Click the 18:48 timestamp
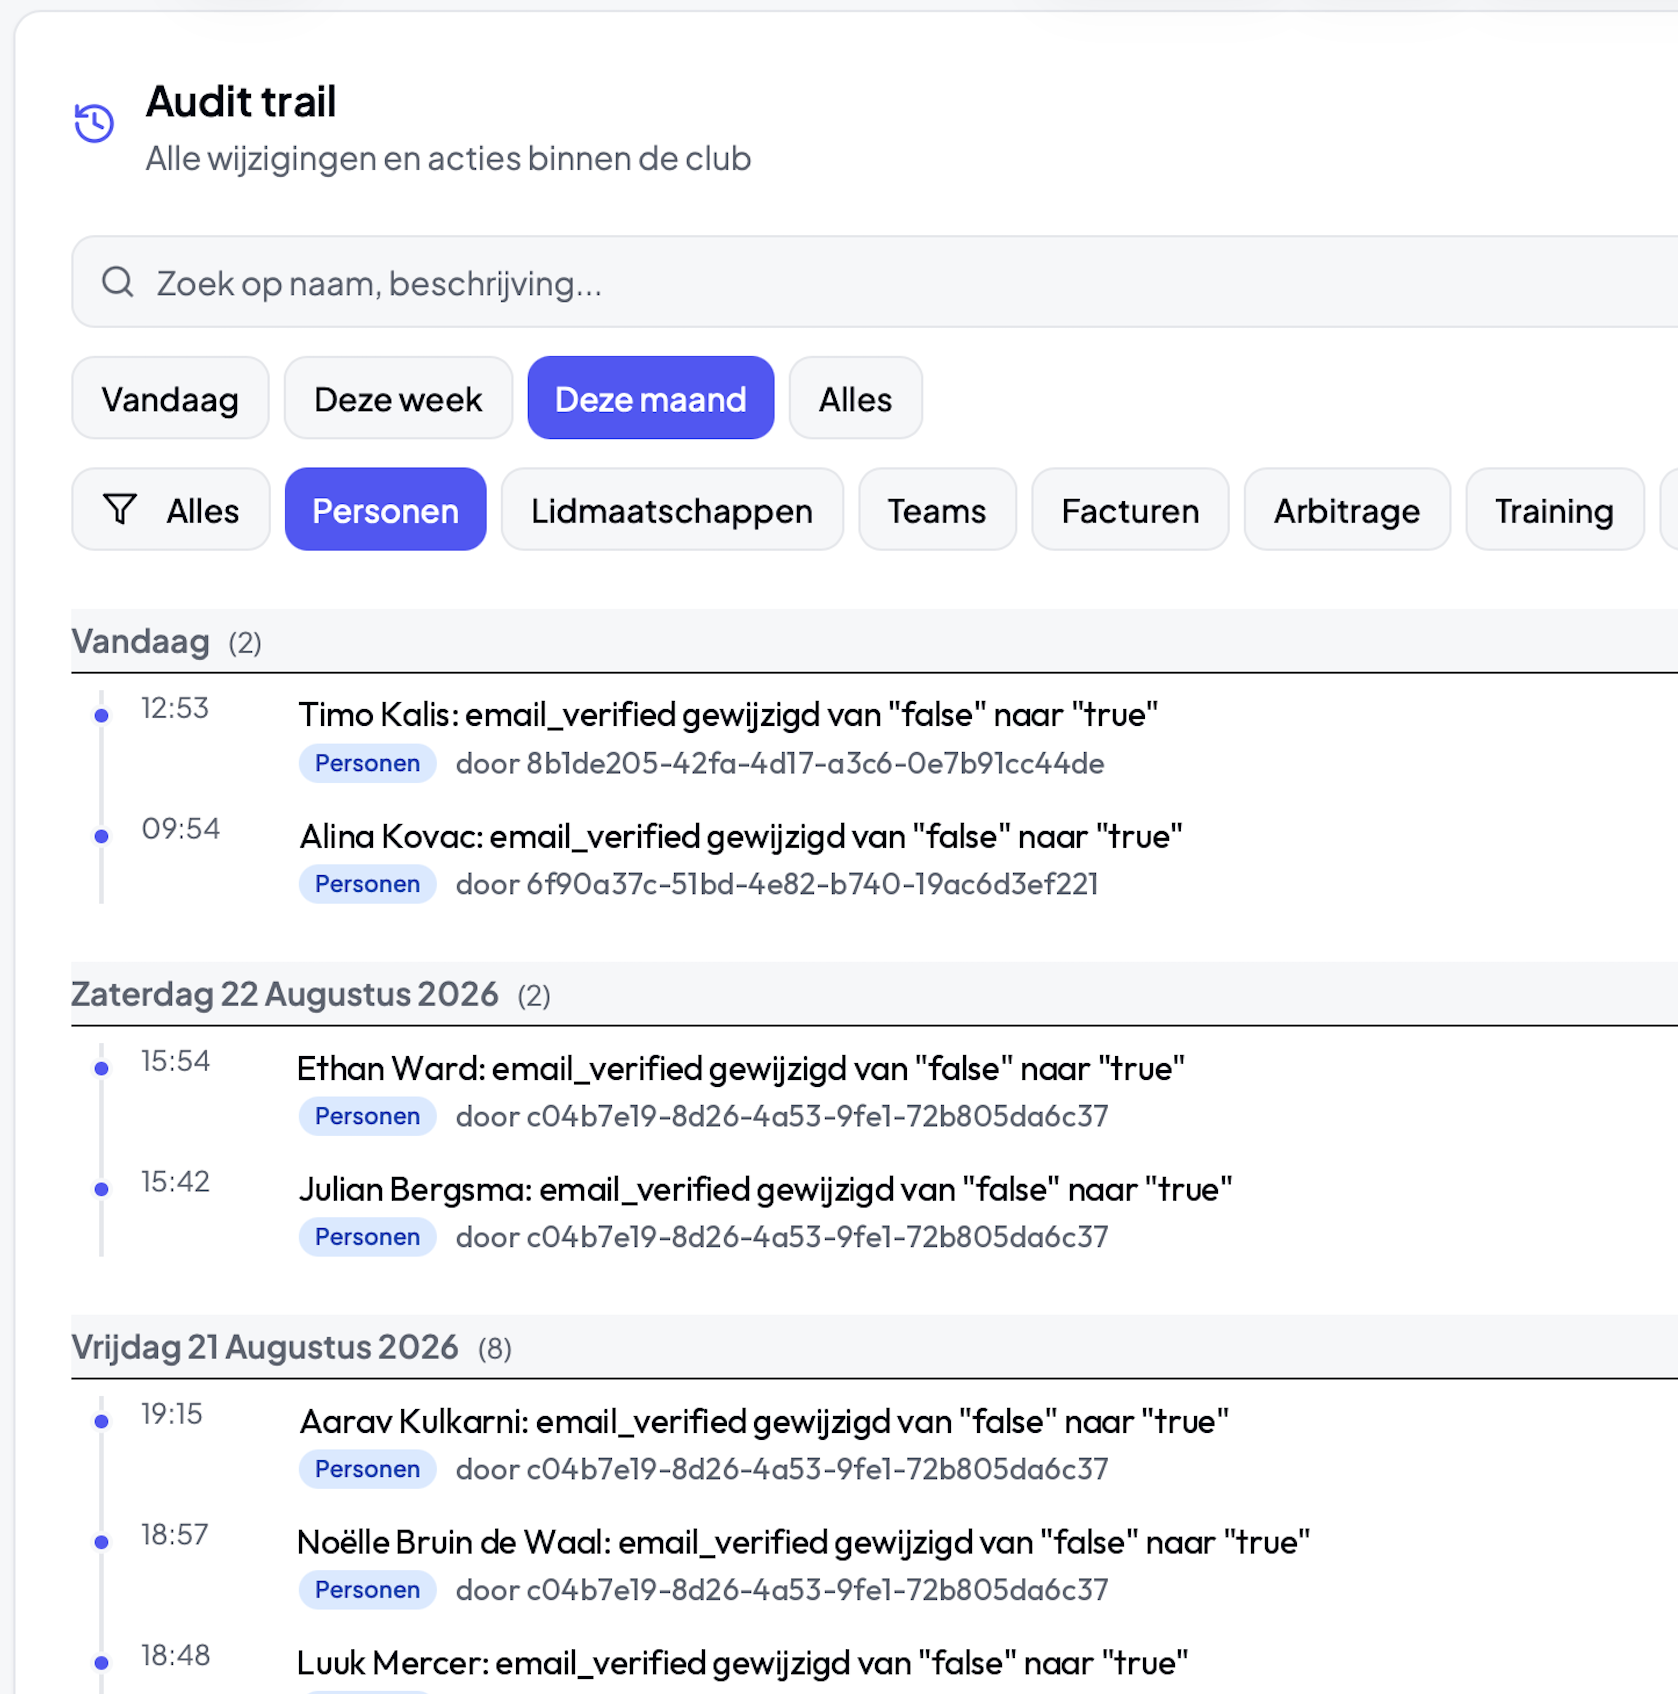 coord(176,1656)
